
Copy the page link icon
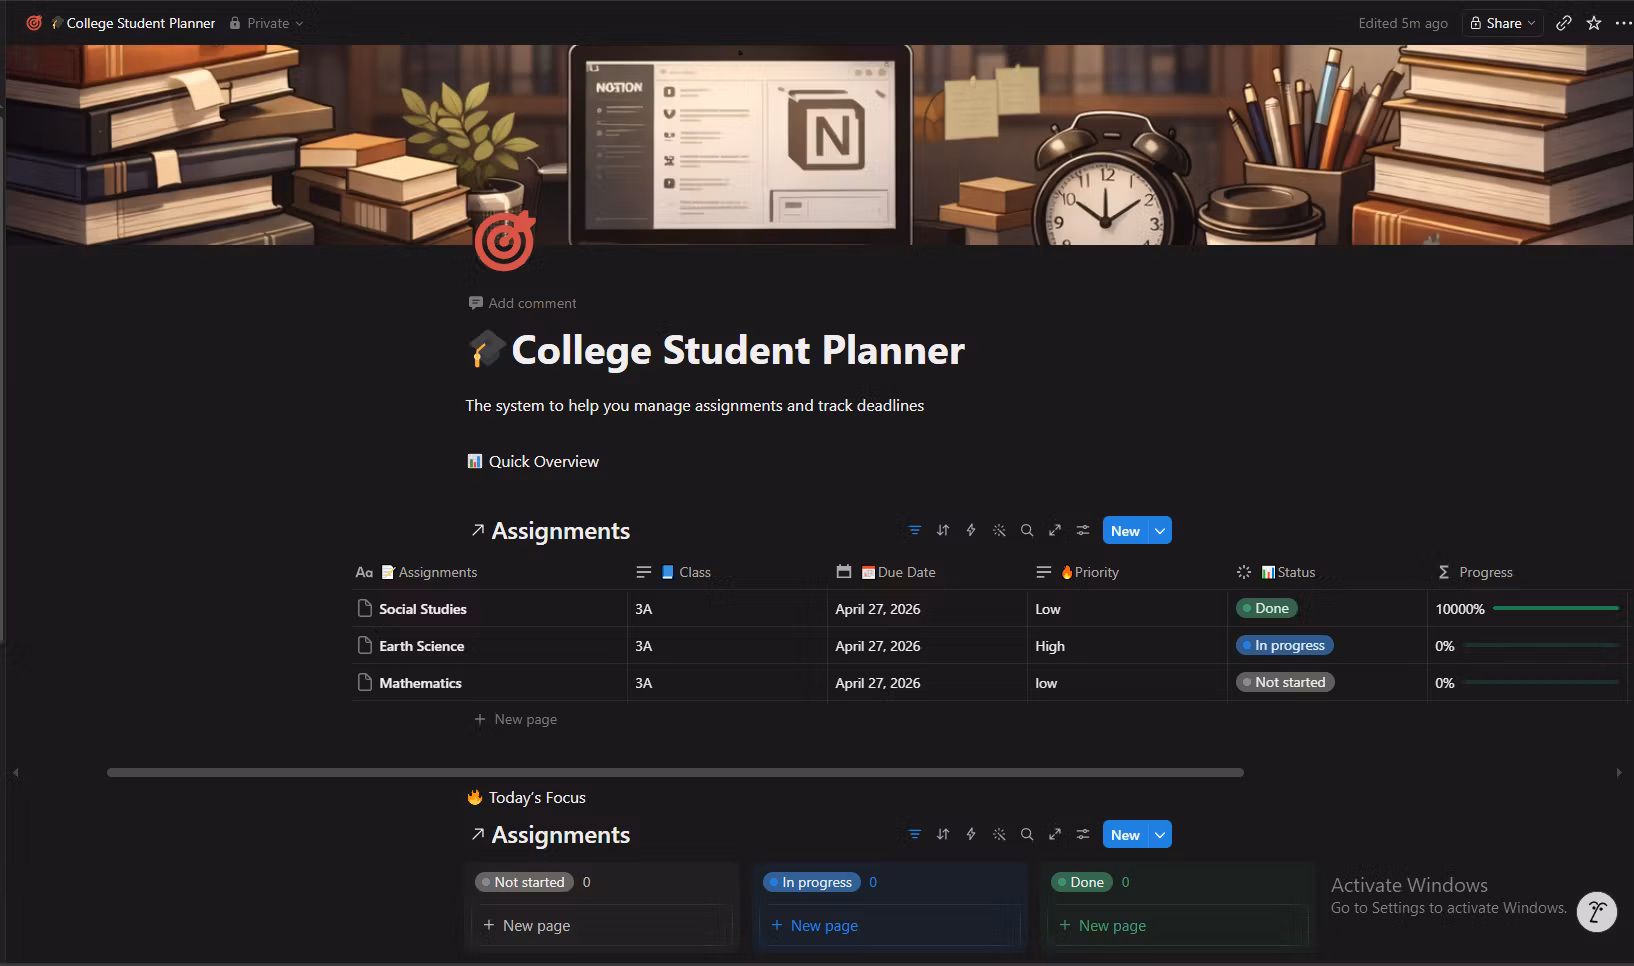[1564, 23]
